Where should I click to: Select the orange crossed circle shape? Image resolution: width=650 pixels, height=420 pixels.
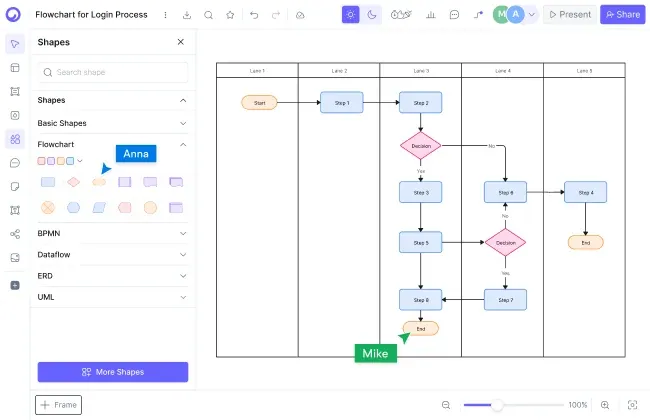coord(48,207)
